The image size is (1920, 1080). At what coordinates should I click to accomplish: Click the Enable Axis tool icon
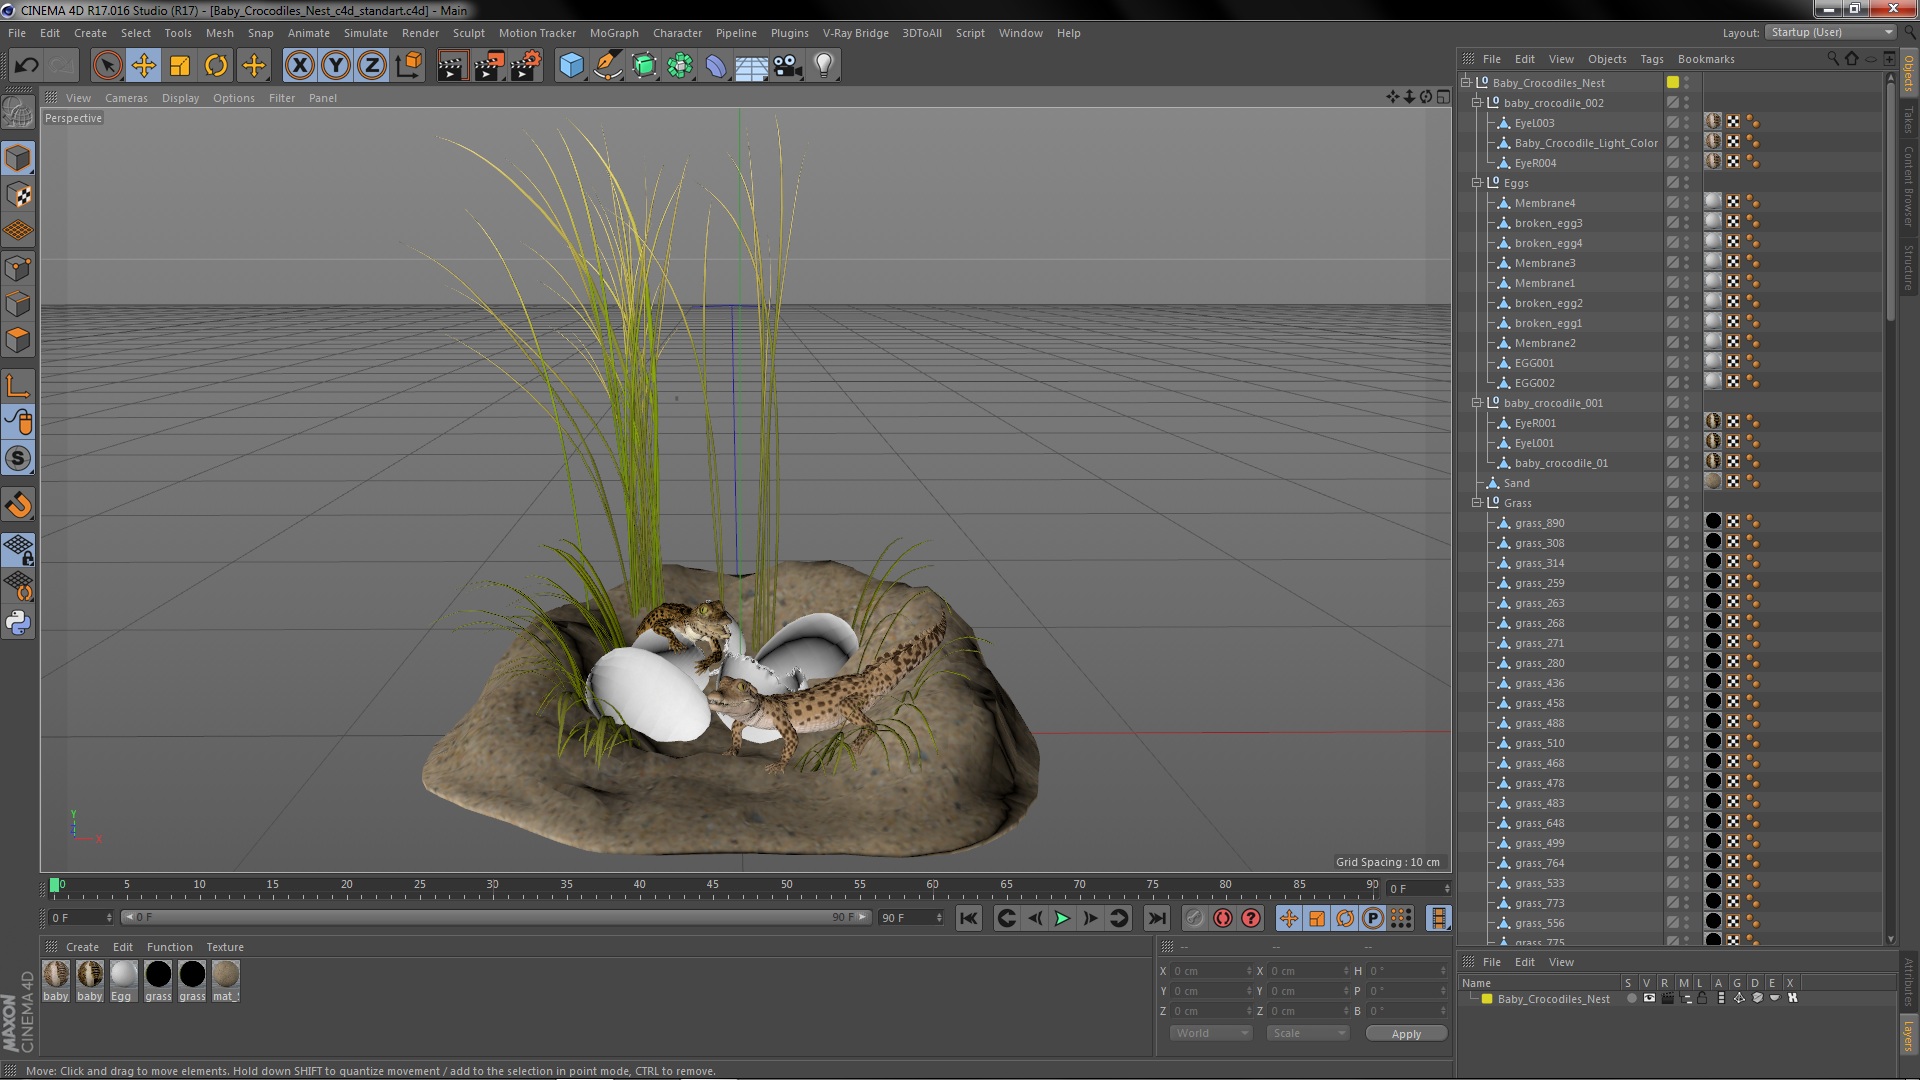pos(18,386)
